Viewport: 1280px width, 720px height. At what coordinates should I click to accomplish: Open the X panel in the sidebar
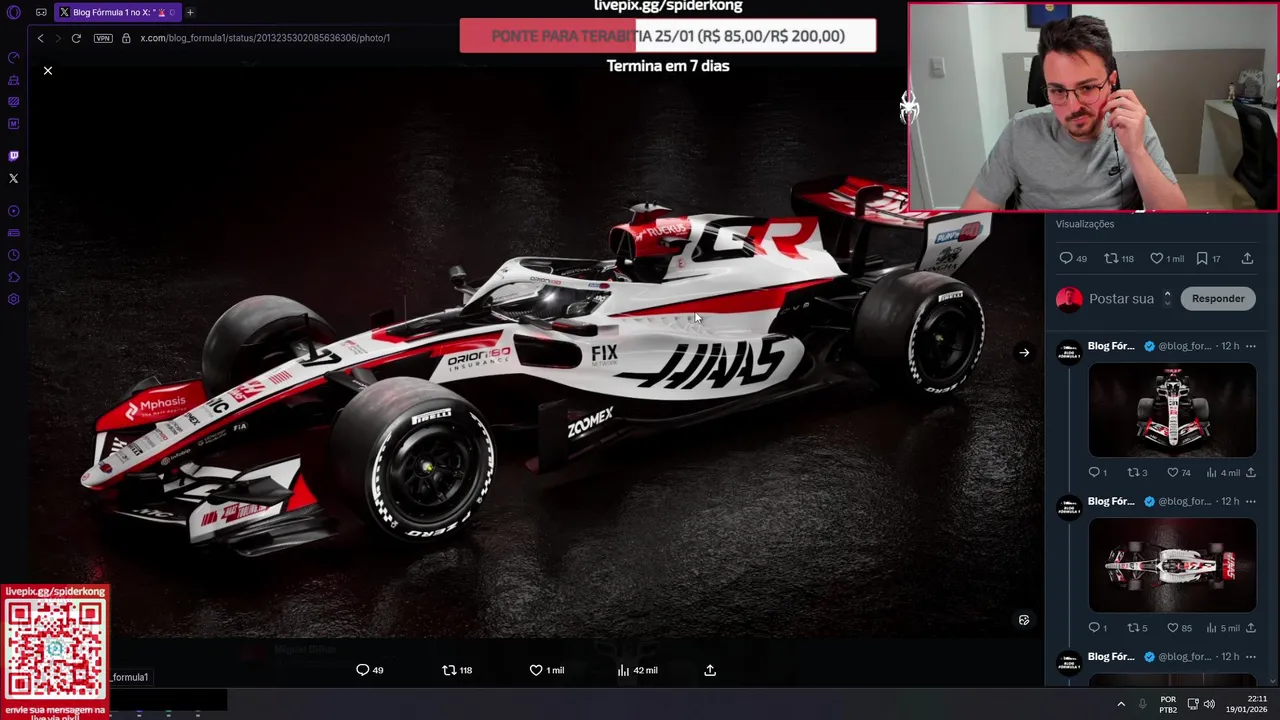[14, 178]
